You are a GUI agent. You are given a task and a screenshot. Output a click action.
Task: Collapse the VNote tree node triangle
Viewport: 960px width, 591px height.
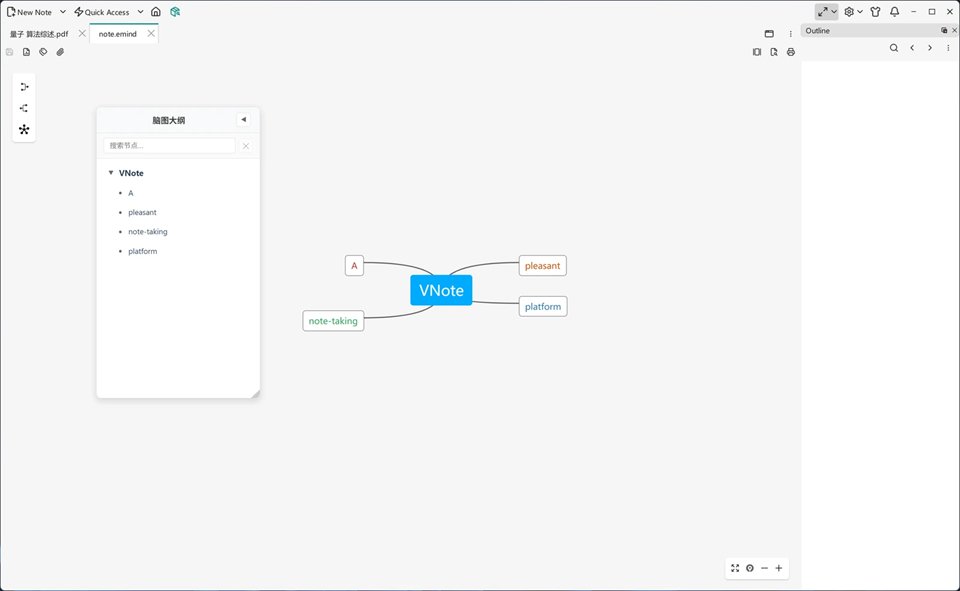[x=111, y=173]
